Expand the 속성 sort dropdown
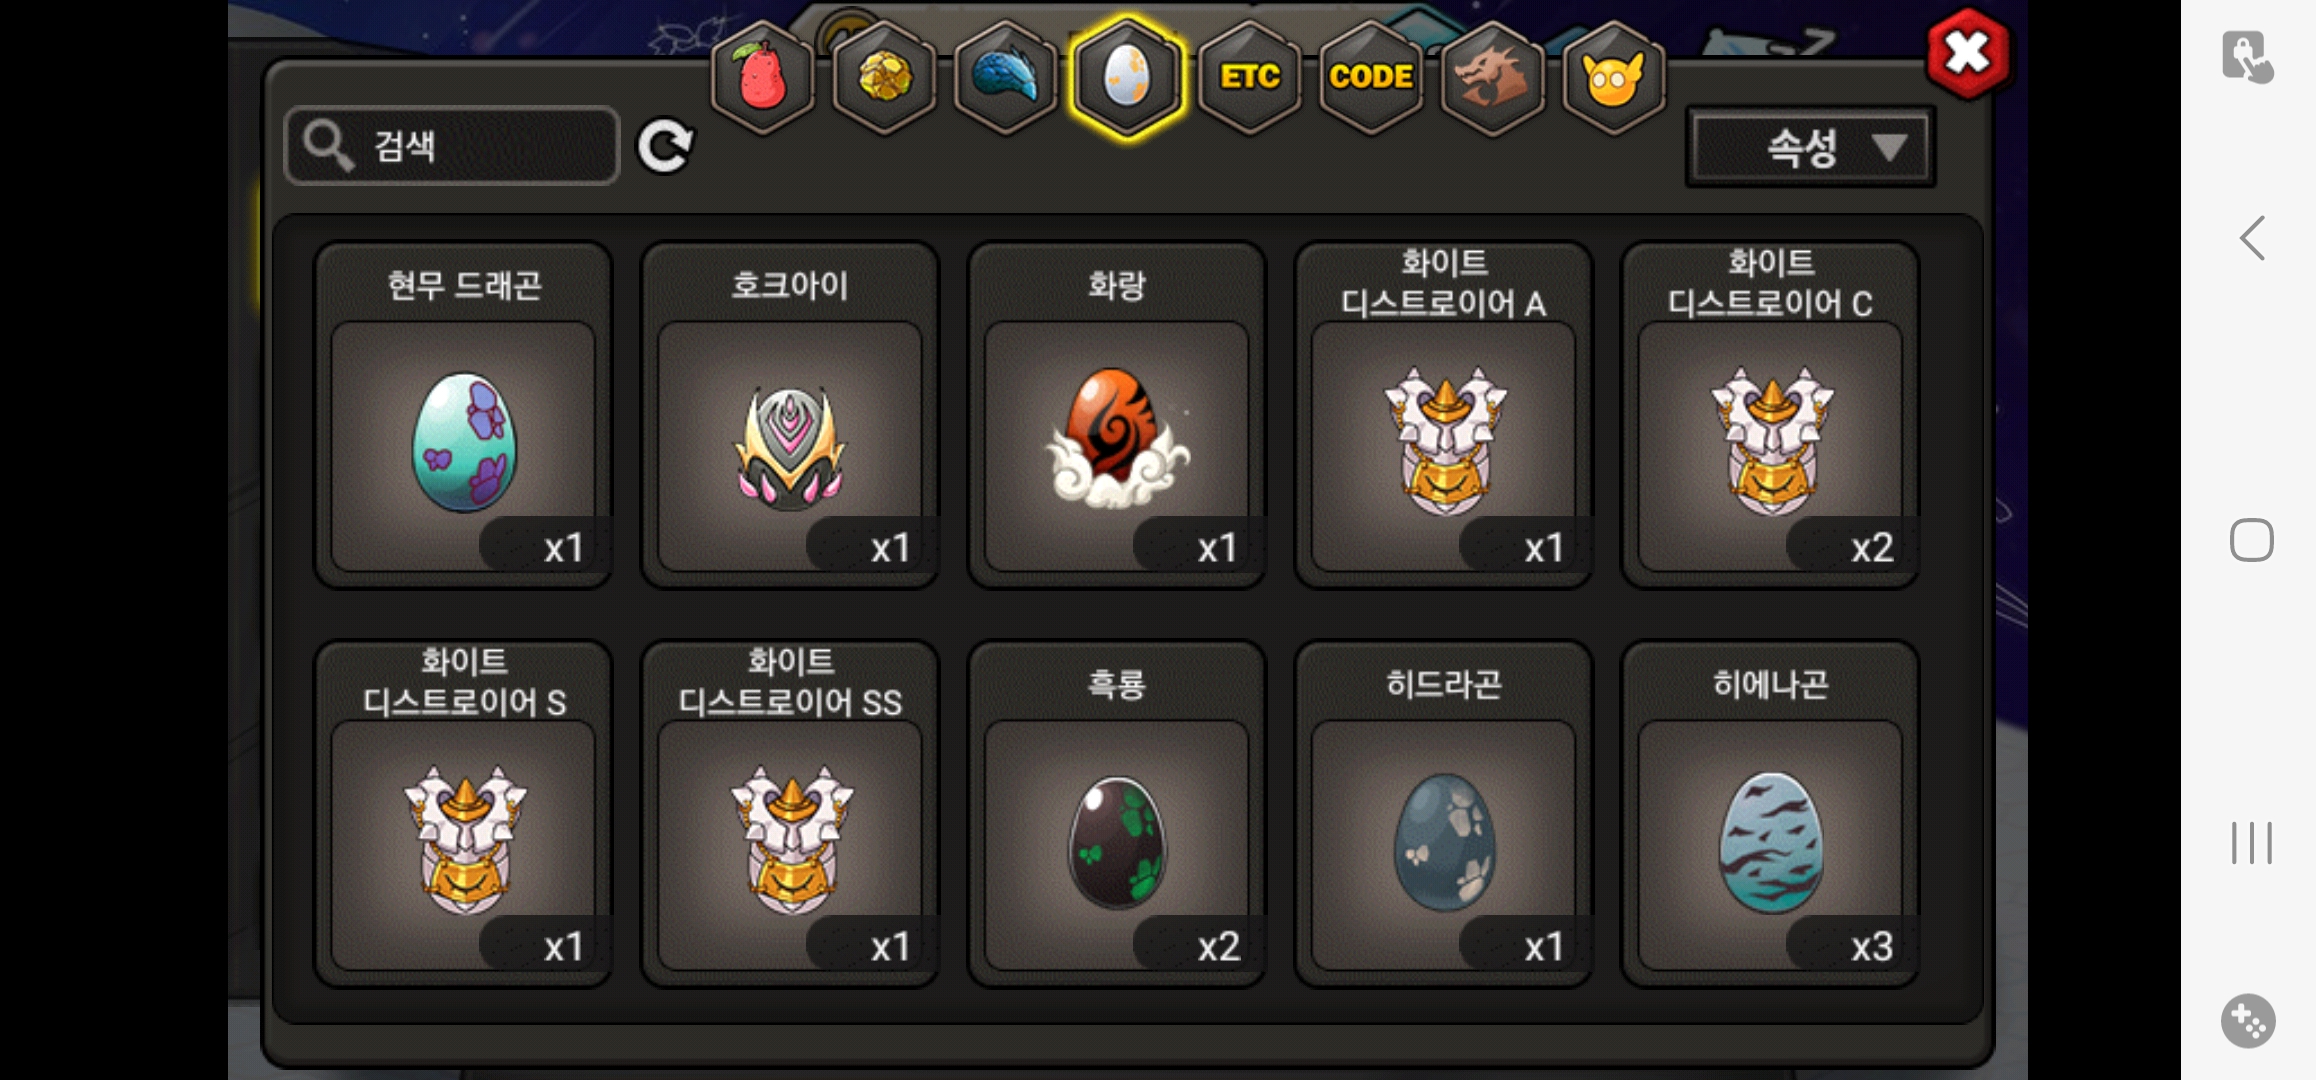2316x1080 pixels. click(1810, 148)
